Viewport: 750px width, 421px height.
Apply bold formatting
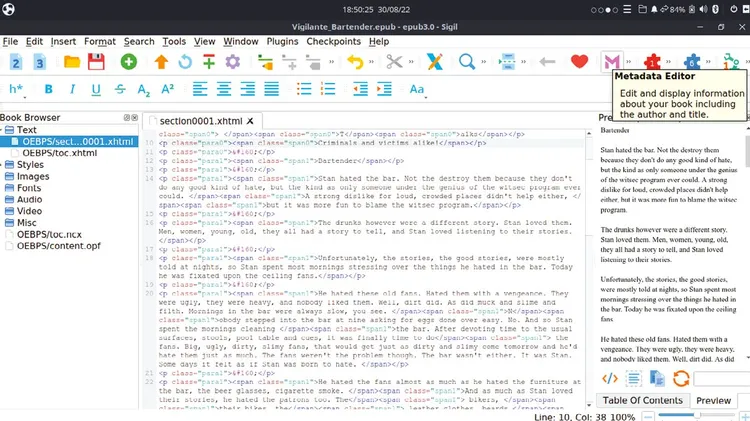[48, 89]
